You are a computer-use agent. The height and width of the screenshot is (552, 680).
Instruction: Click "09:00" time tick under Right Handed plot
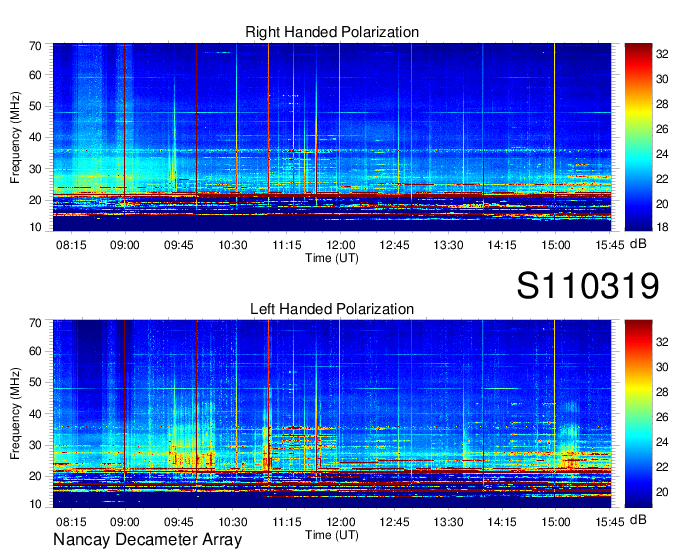click(125, 245)
